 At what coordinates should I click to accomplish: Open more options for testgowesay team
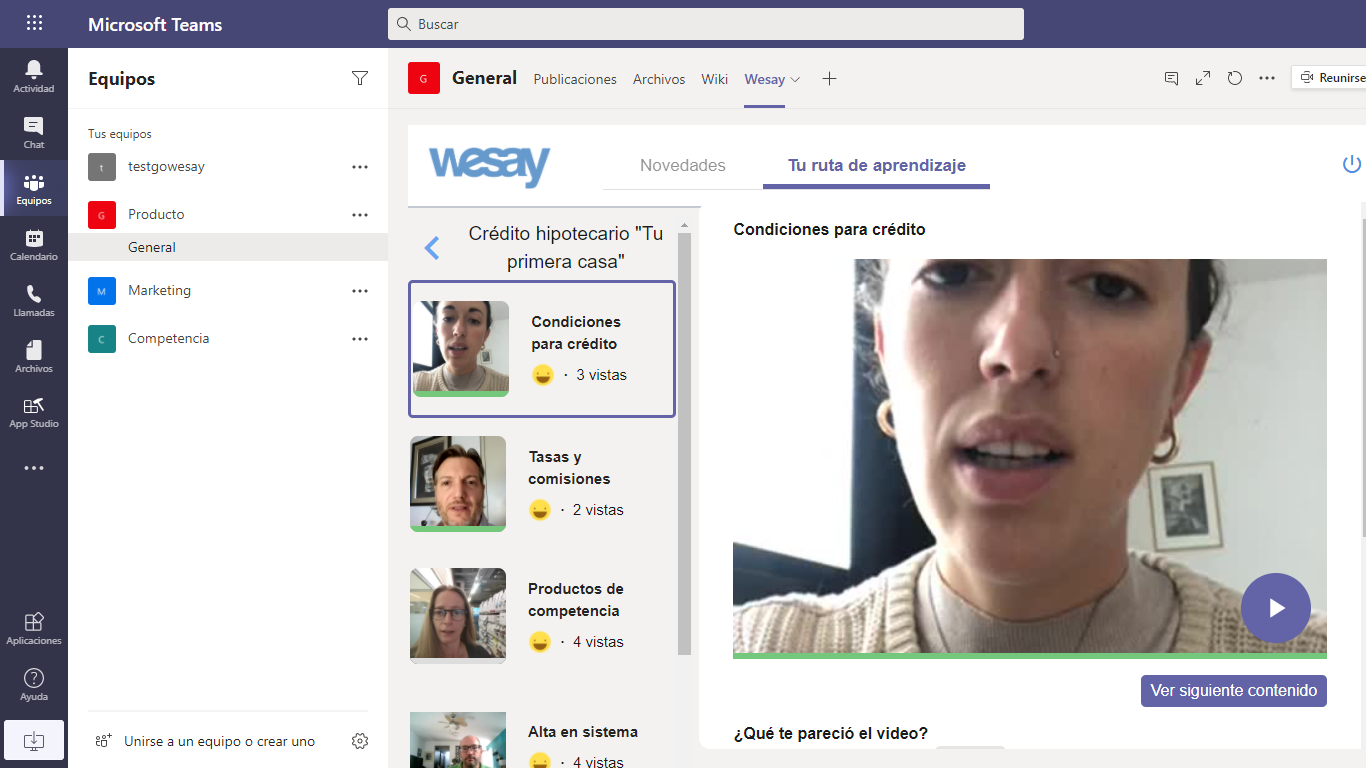(x=360, y=167)
